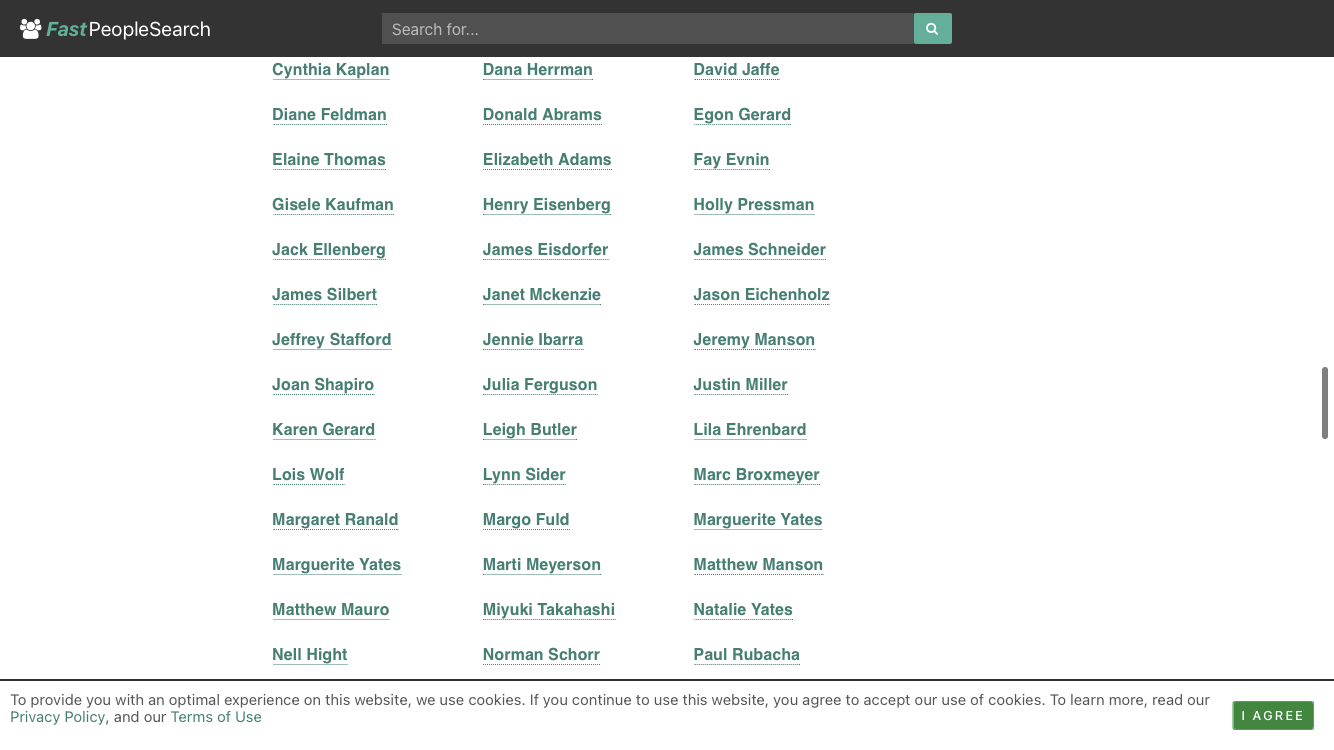This screenshot has height=750, width=1334.
Task: Click the James Schneider name link
Action: point(760,249)
